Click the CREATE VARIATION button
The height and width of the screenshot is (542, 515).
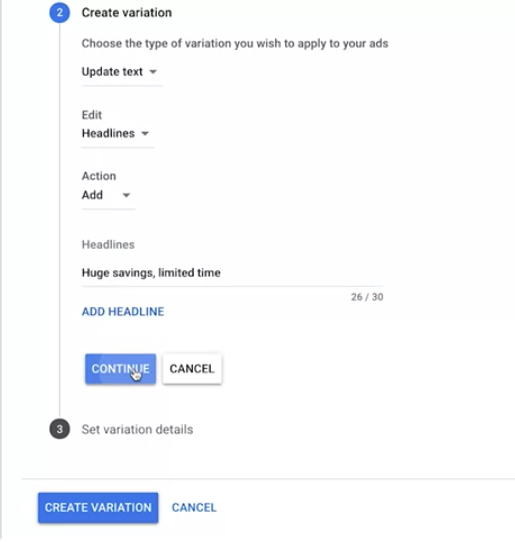click(x=98, y=507)
